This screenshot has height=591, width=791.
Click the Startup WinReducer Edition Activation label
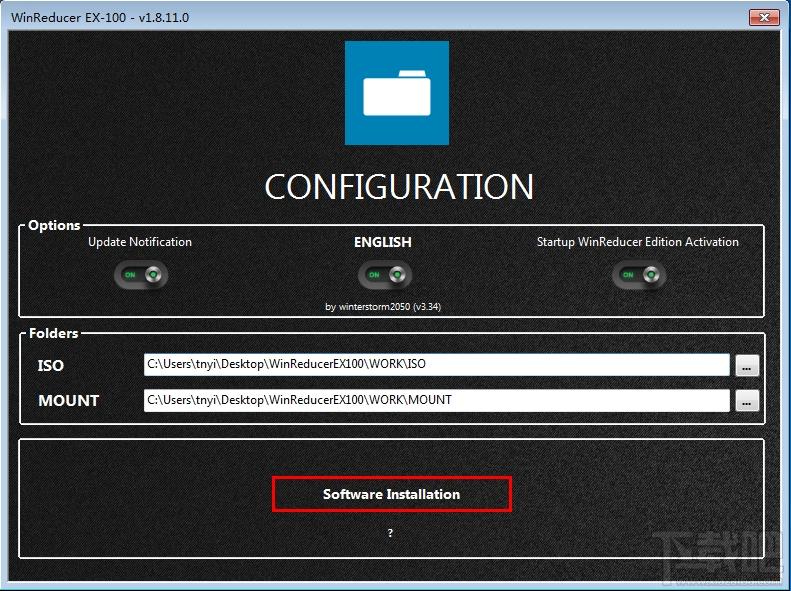click(638, 242)
